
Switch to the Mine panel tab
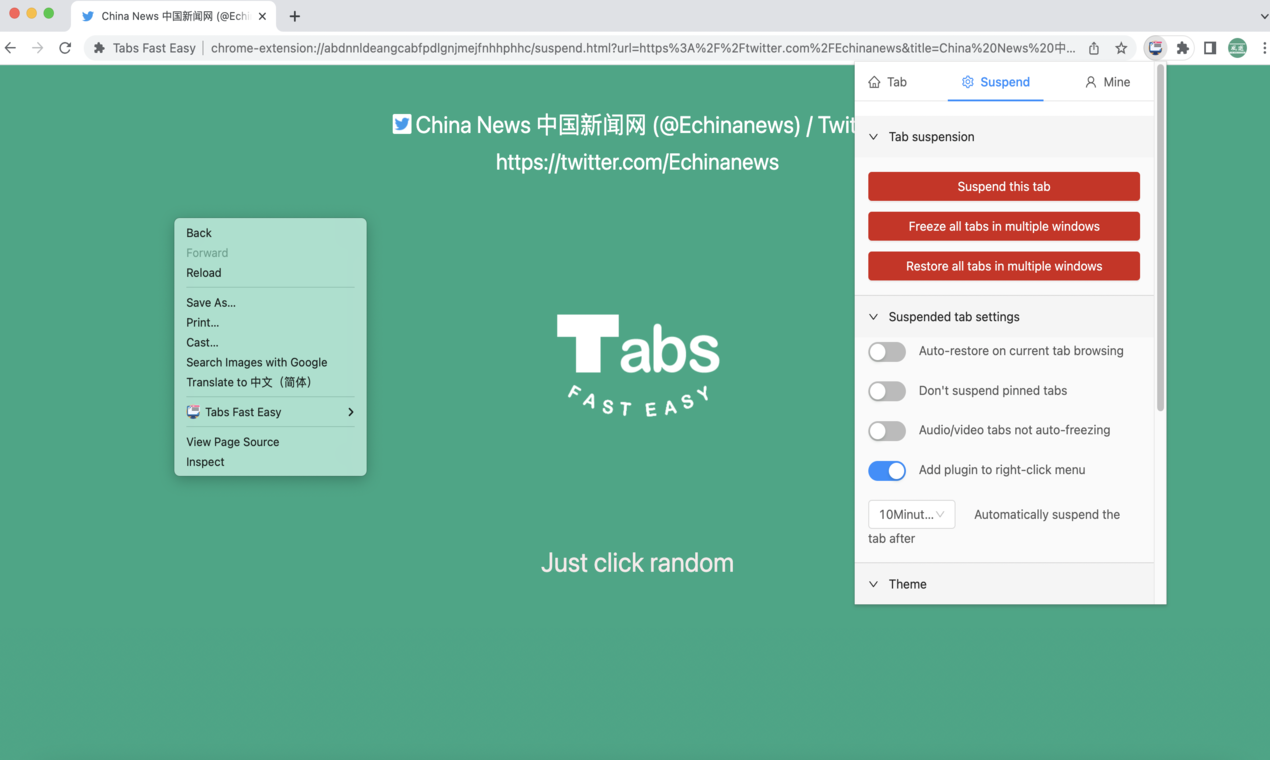pos(1107,82)
